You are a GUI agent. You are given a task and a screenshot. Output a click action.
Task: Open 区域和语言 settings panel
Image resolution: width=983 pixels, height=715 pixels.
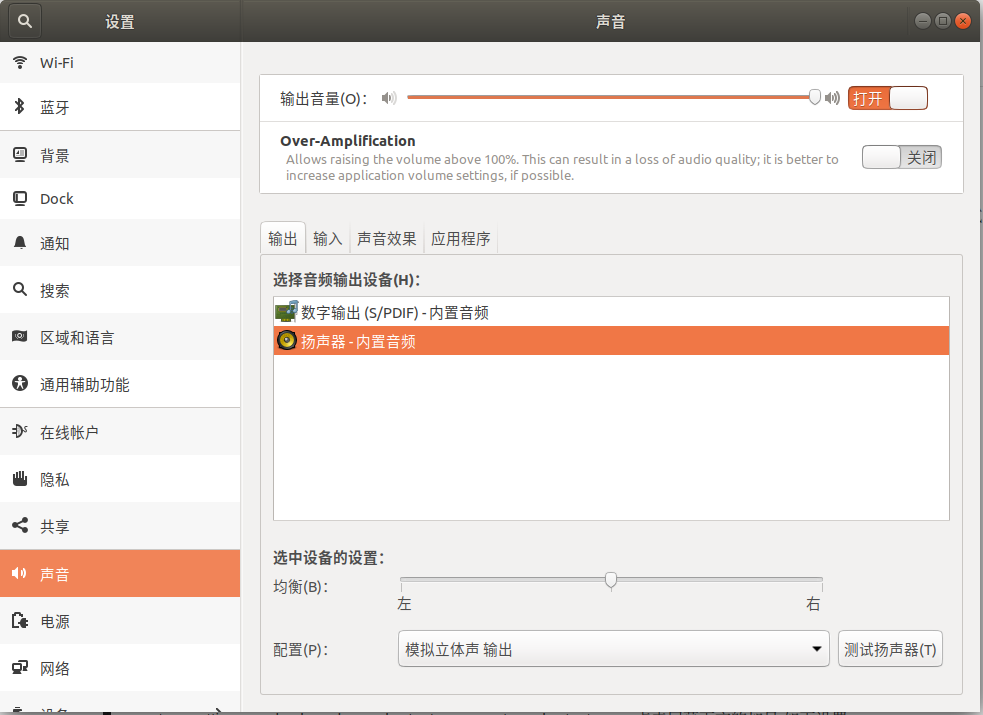tap(120, 337)
